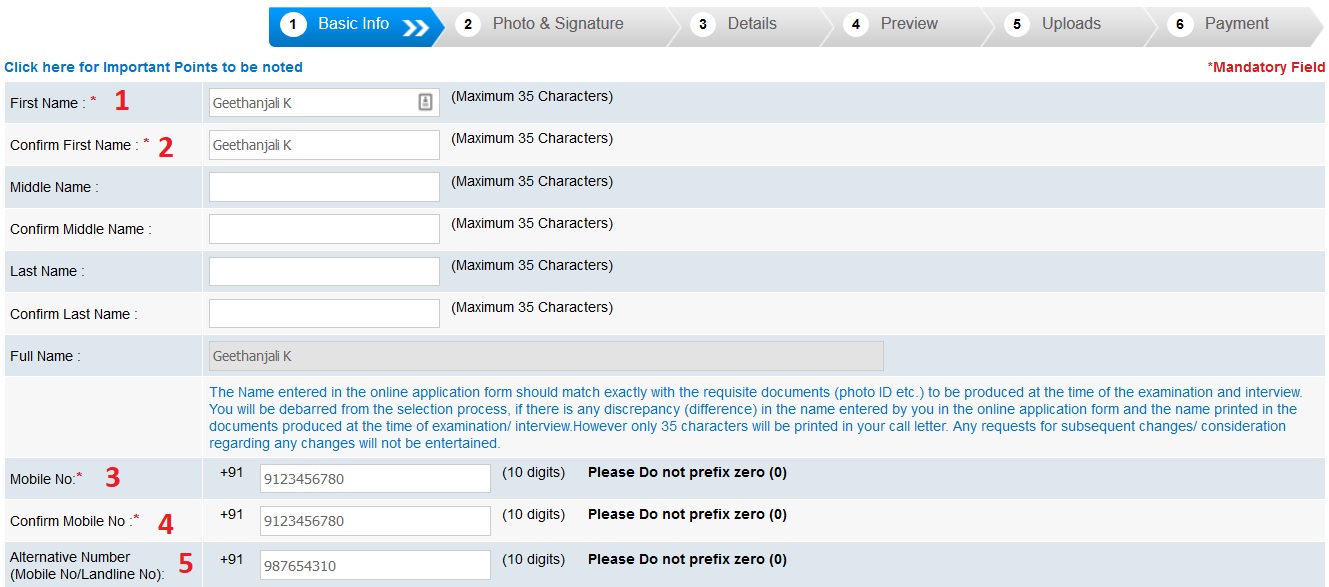Click into the First Name text field
1329x587 pixels.
(x=310, y=103)
